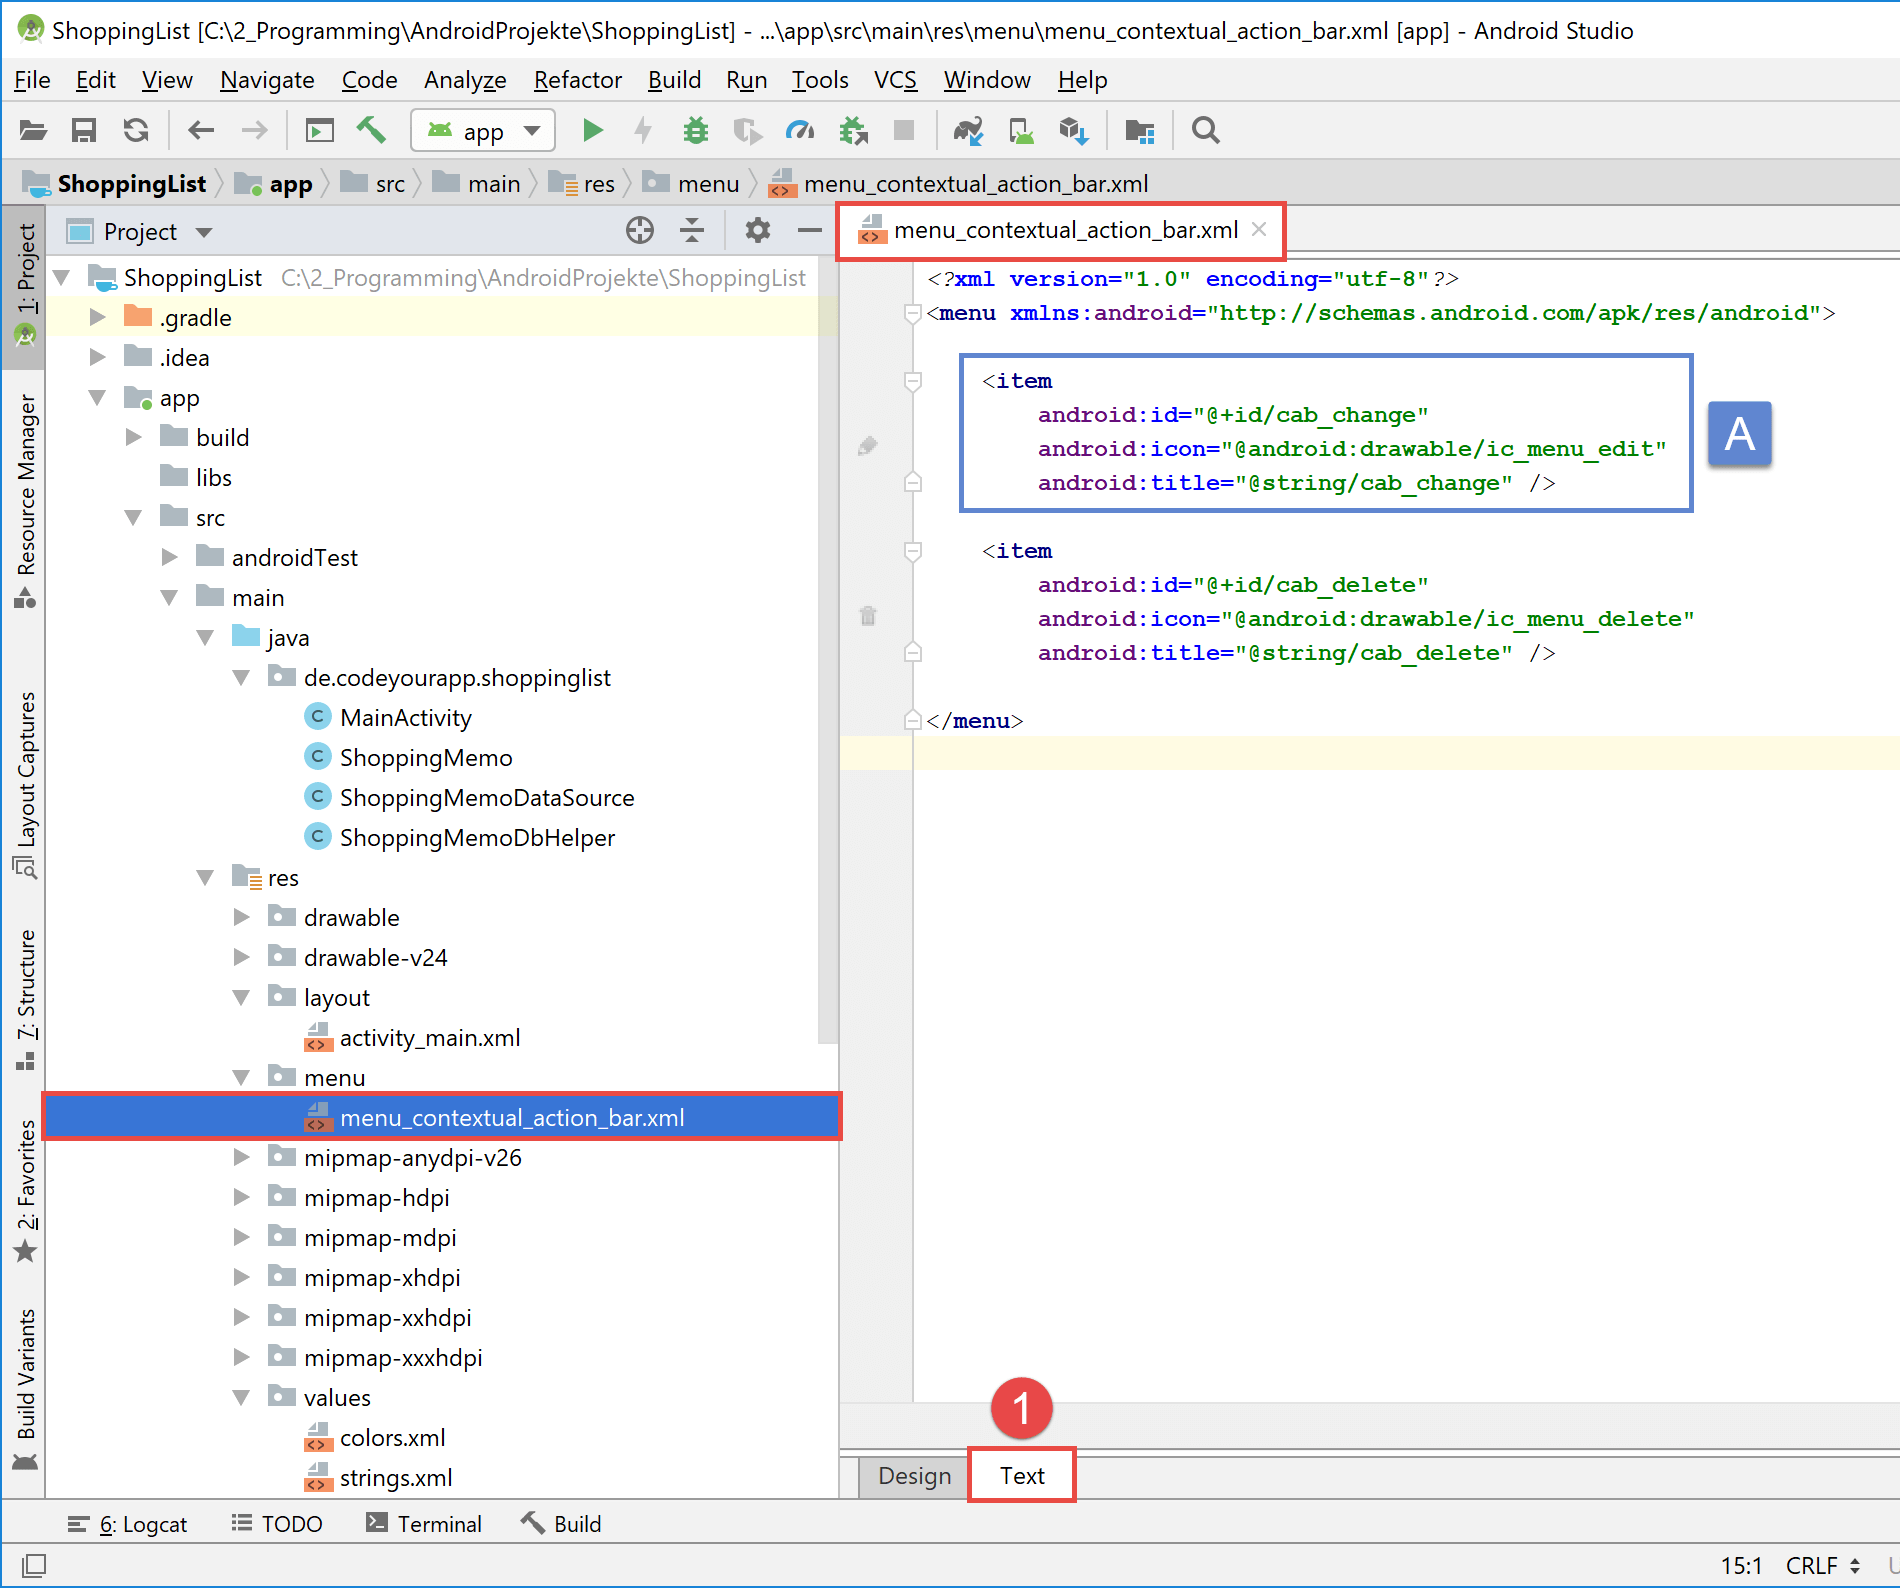The height and width of the screenshot is (1588, 1900).
Task: Click Collapse All icon in Project panel
Action: pyautogui.click(x=692, y=231)
